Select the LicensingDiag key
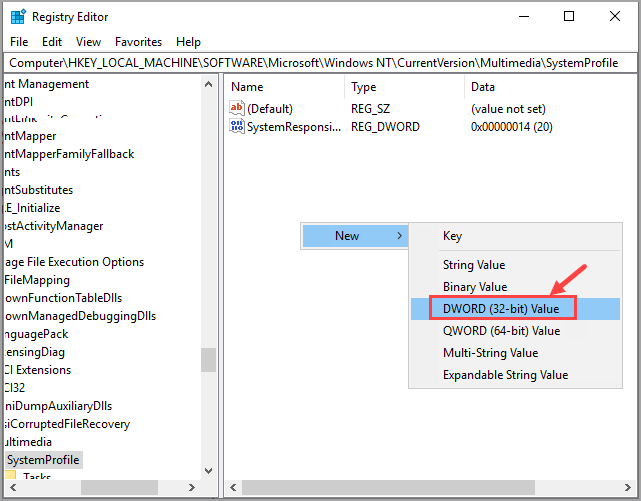Viewport: 641px width, 501px height. (x=34, y=352)
